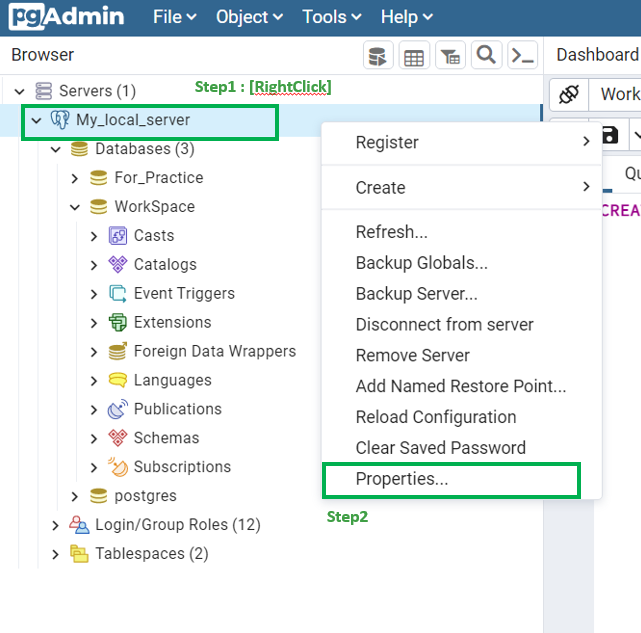
Task: Click the Login/Group Roles users icon
Action: [79, 525]
